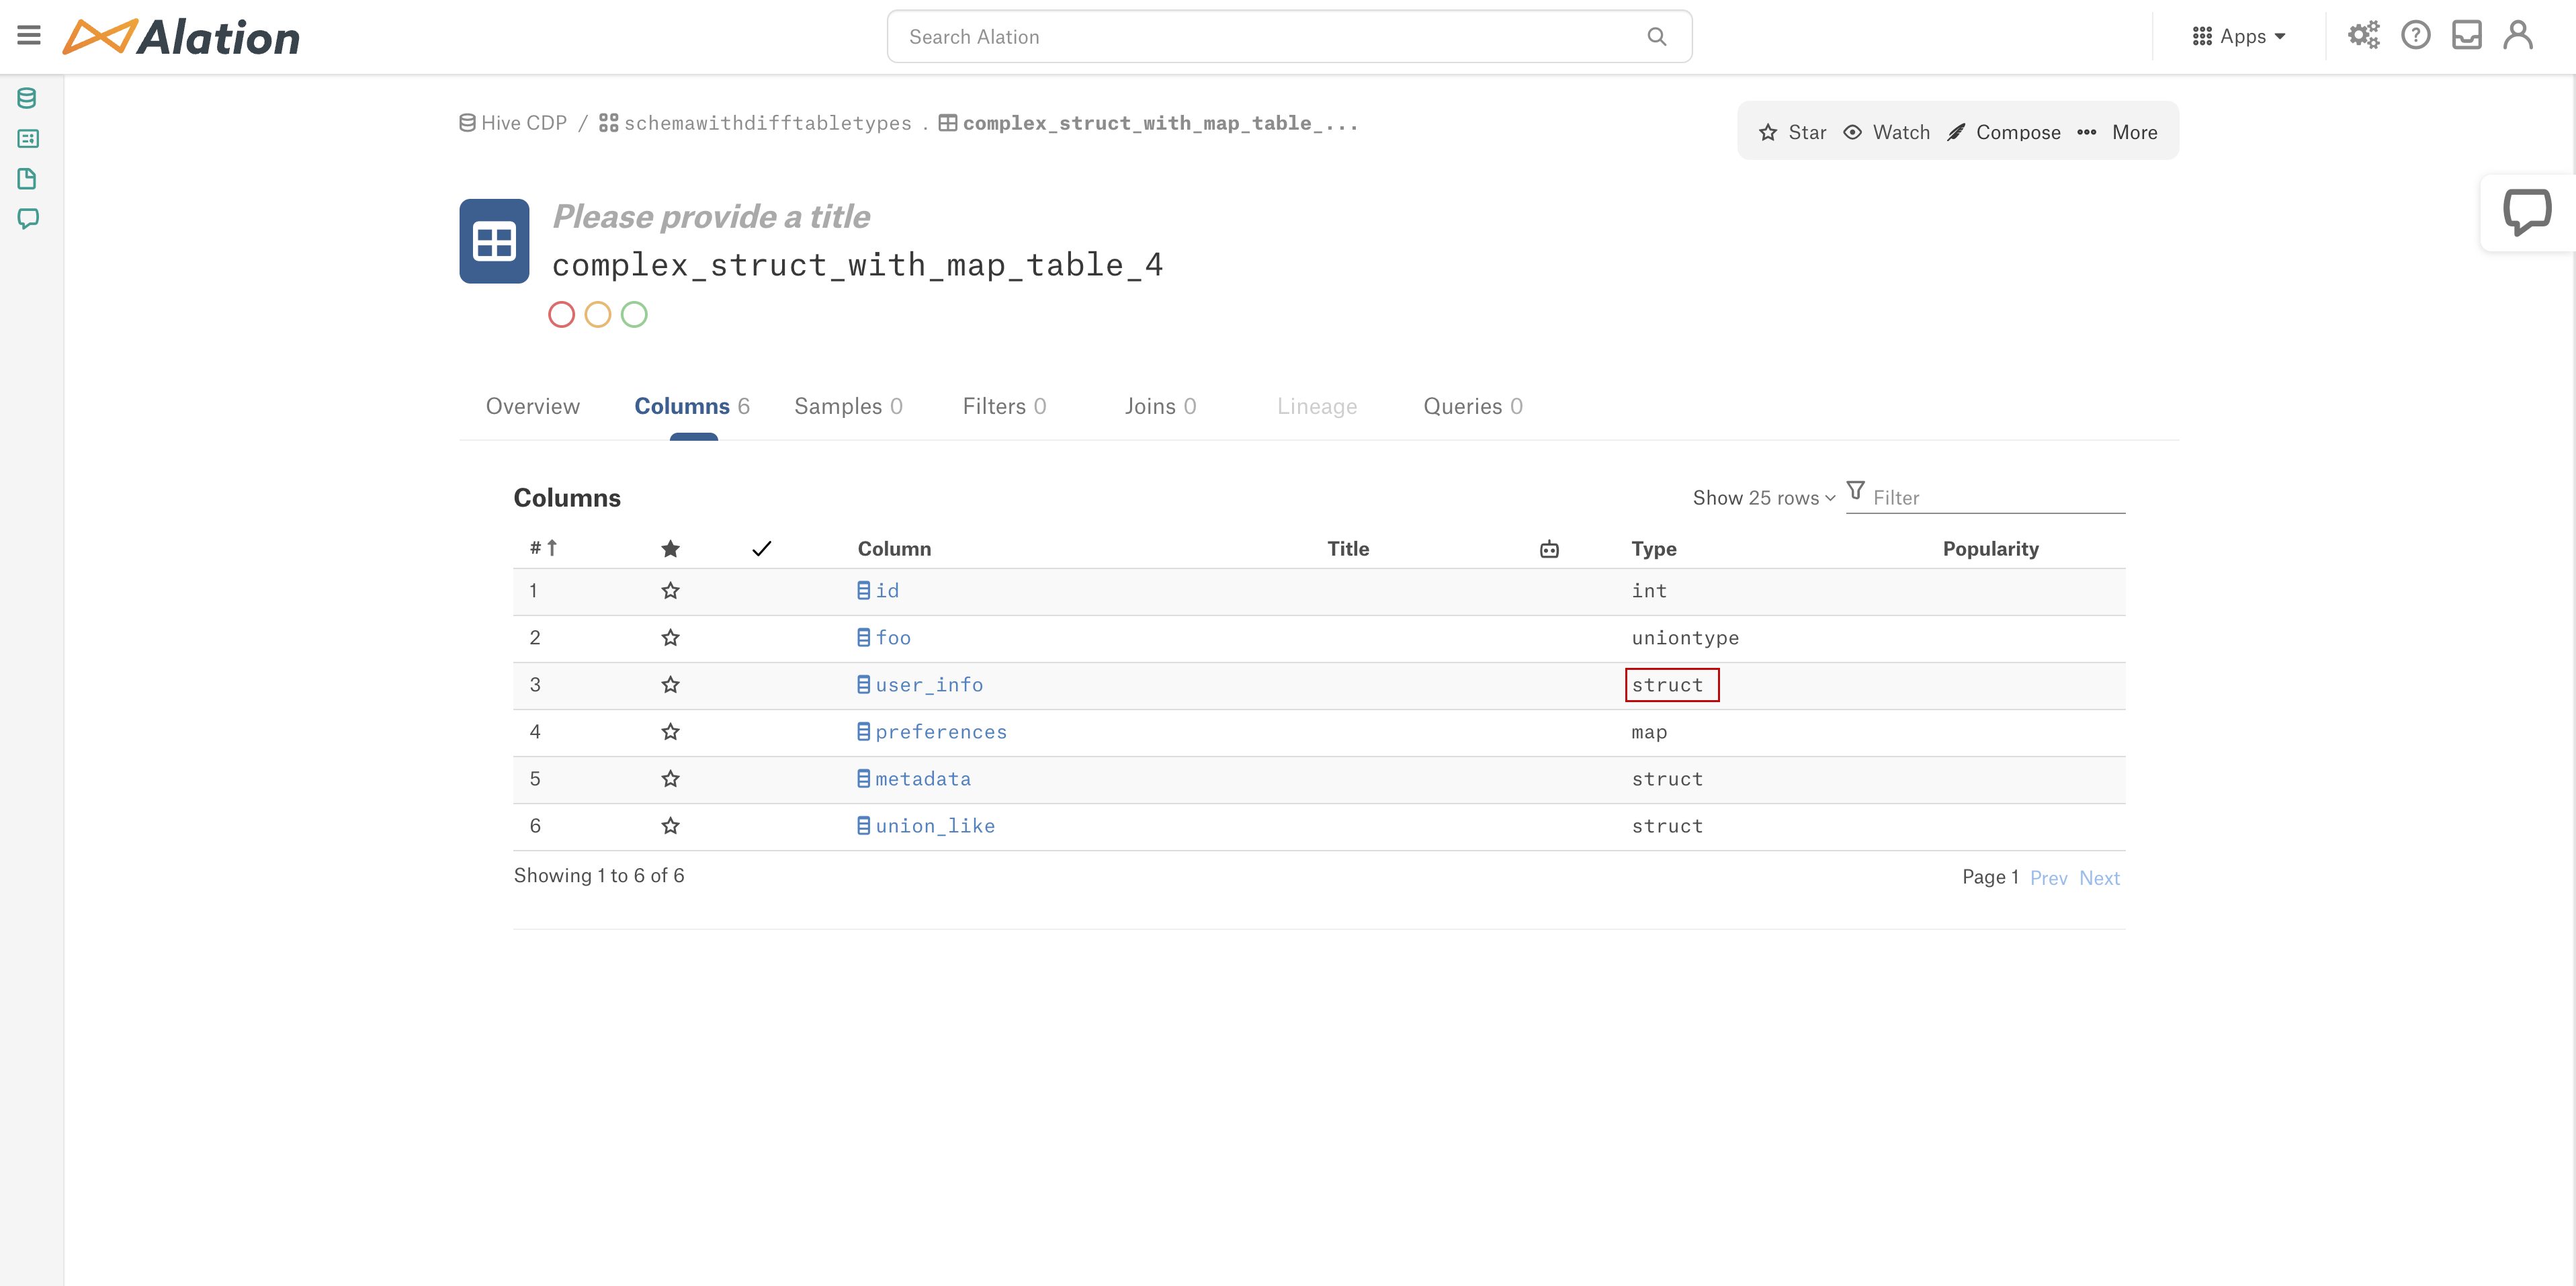Open the Glossary icon in the left sidebar
2576x1286 pixels.
point(27,138)
